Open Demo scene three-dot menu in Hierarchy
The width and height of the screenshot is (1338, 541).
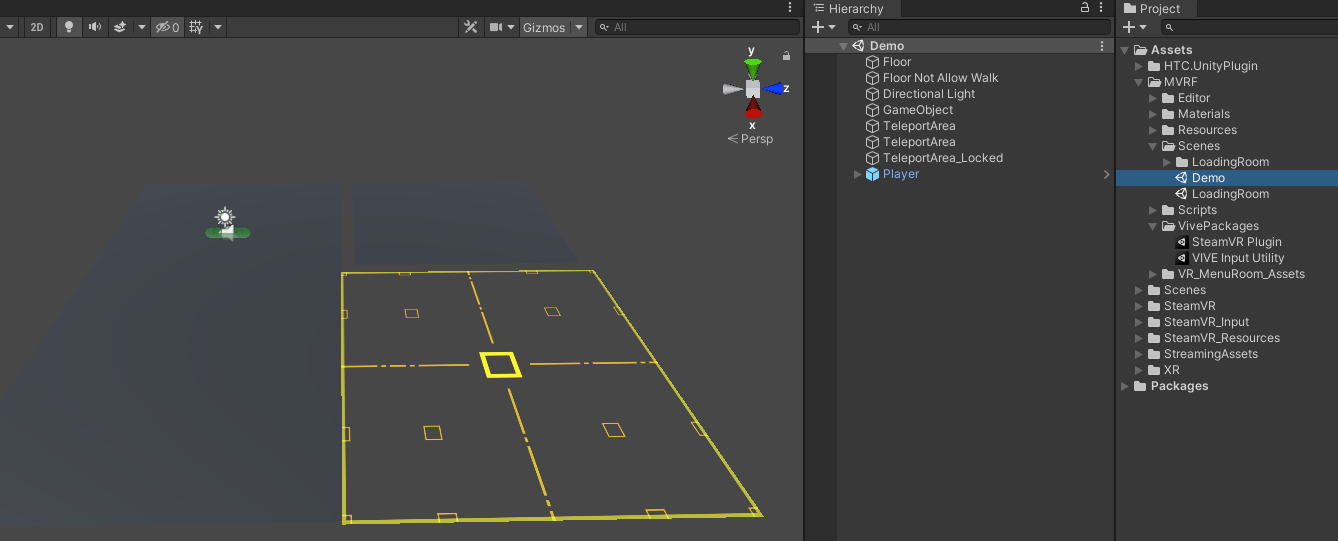click(x=1102, y=46)
